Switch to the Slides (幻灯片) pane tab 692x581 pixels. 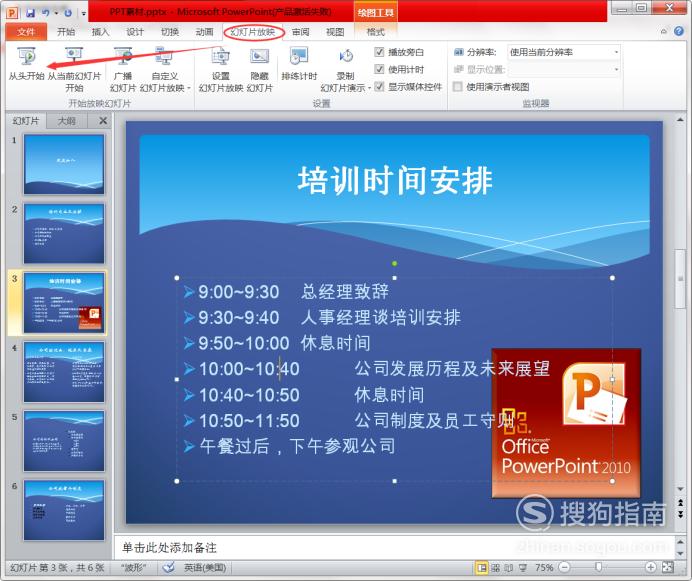pyautogui.click(x=26, y=121)
